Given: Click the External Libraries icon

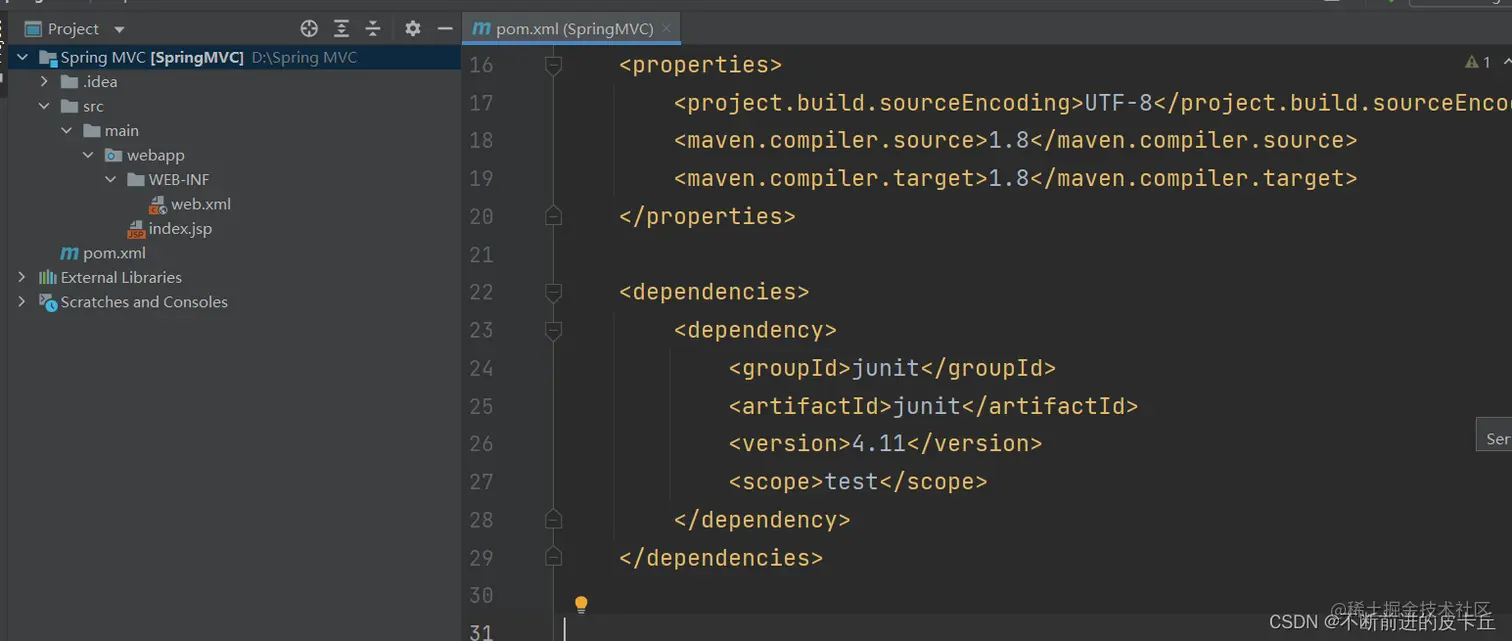Looking at the screenshot, I should pos(47,277).
